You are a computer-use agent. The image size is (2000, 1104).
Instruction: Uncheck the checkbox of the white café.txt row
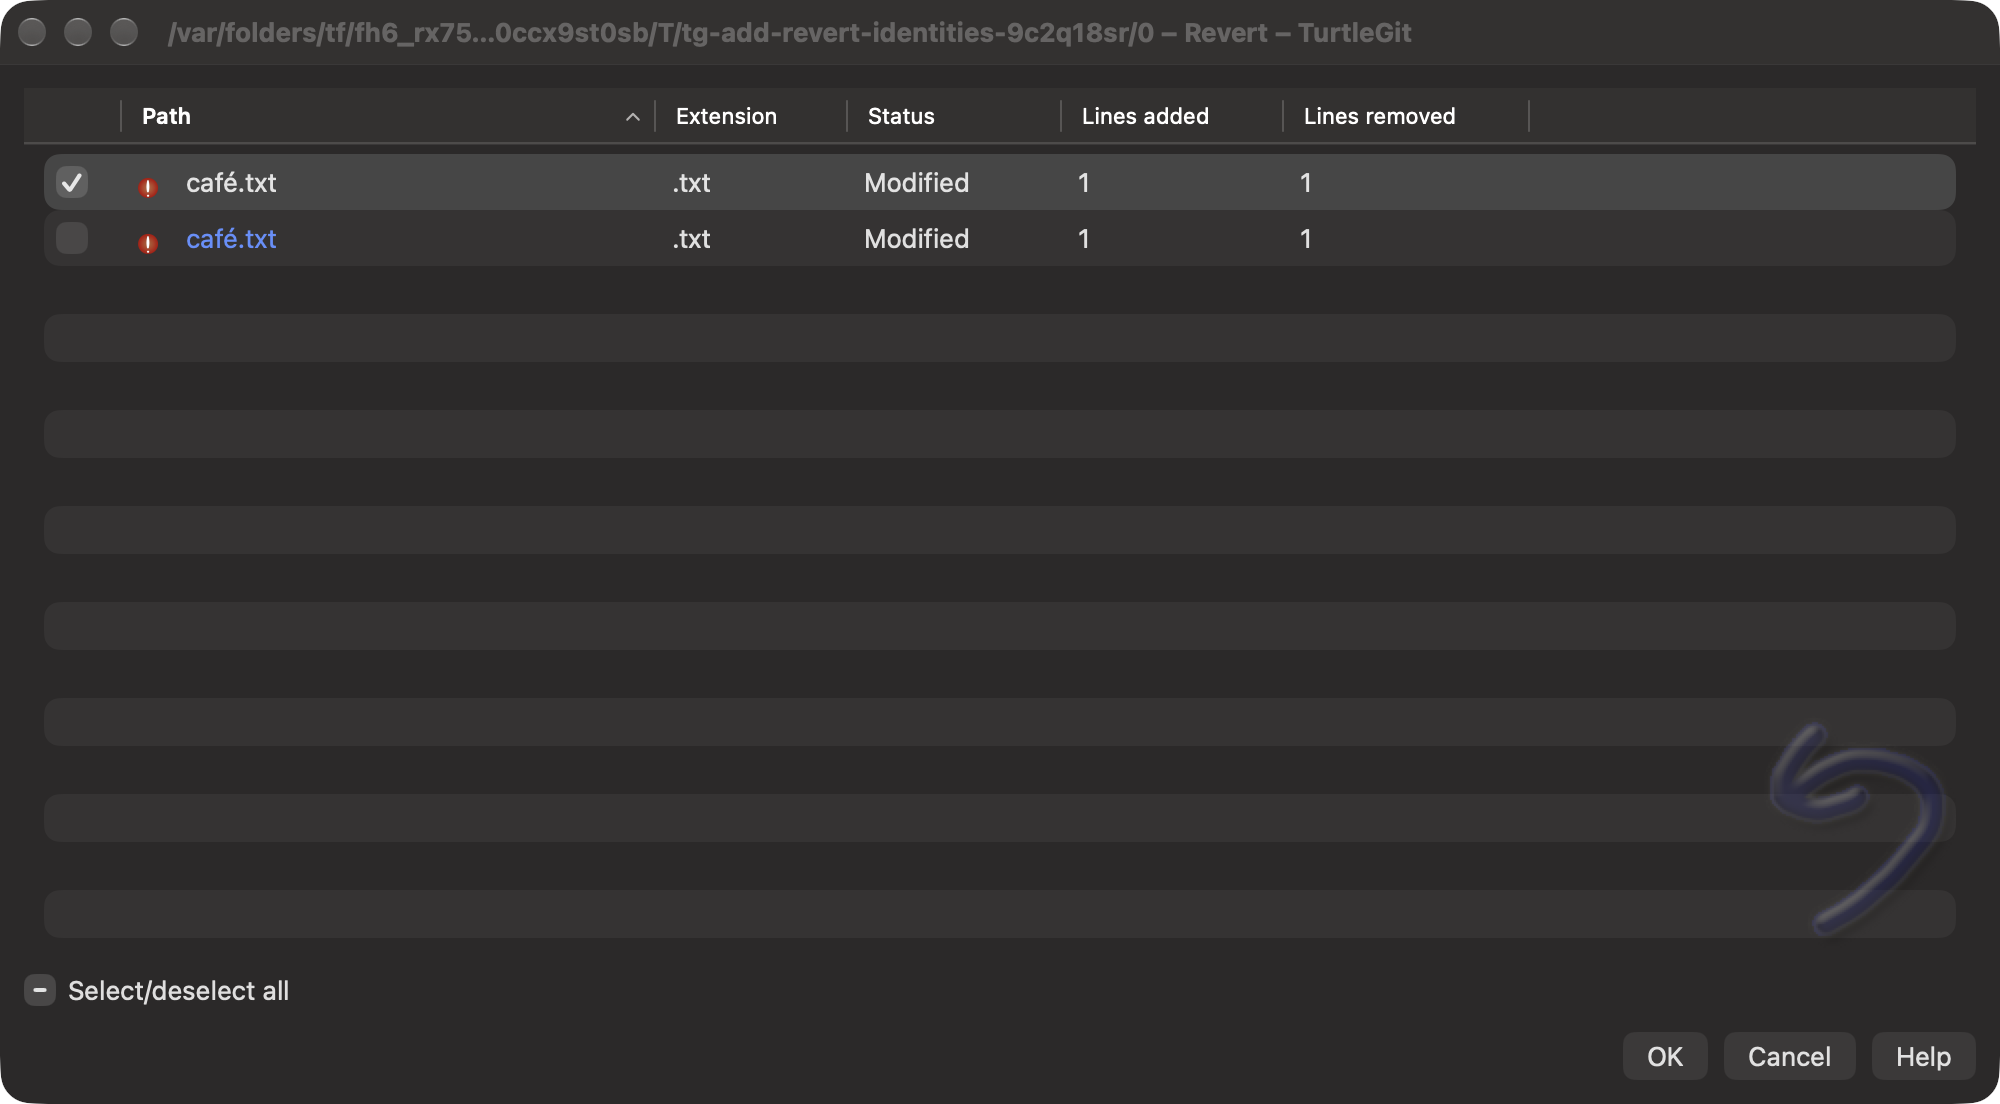click(x=72, y=182)
